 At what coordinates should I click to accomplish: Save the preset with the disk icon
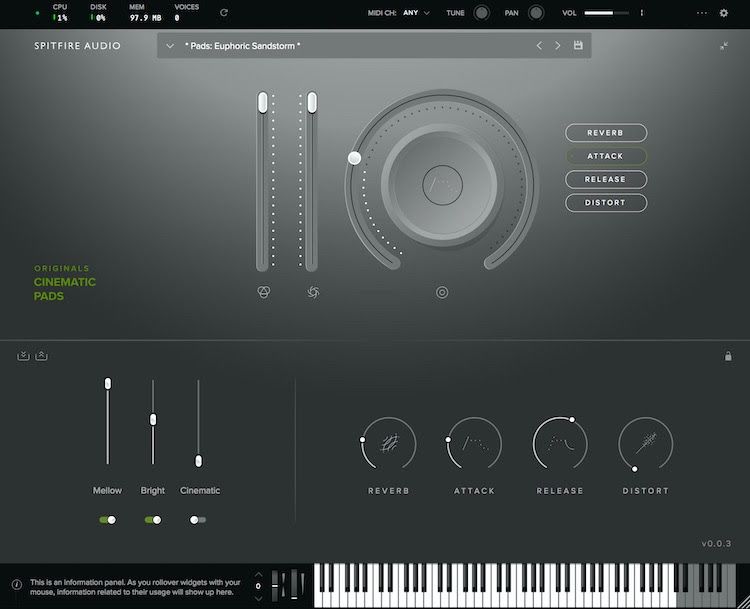pyautogui.click(x=578, y=46)
